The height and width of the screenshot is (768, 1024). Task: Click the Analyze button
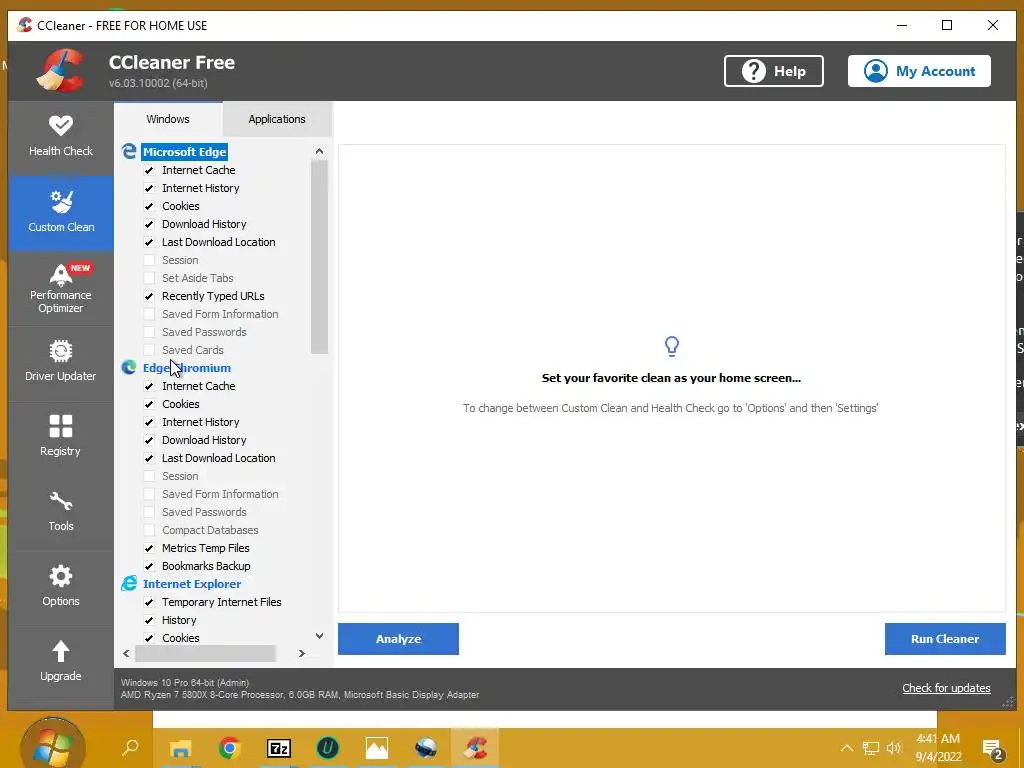tap(398, 639)
